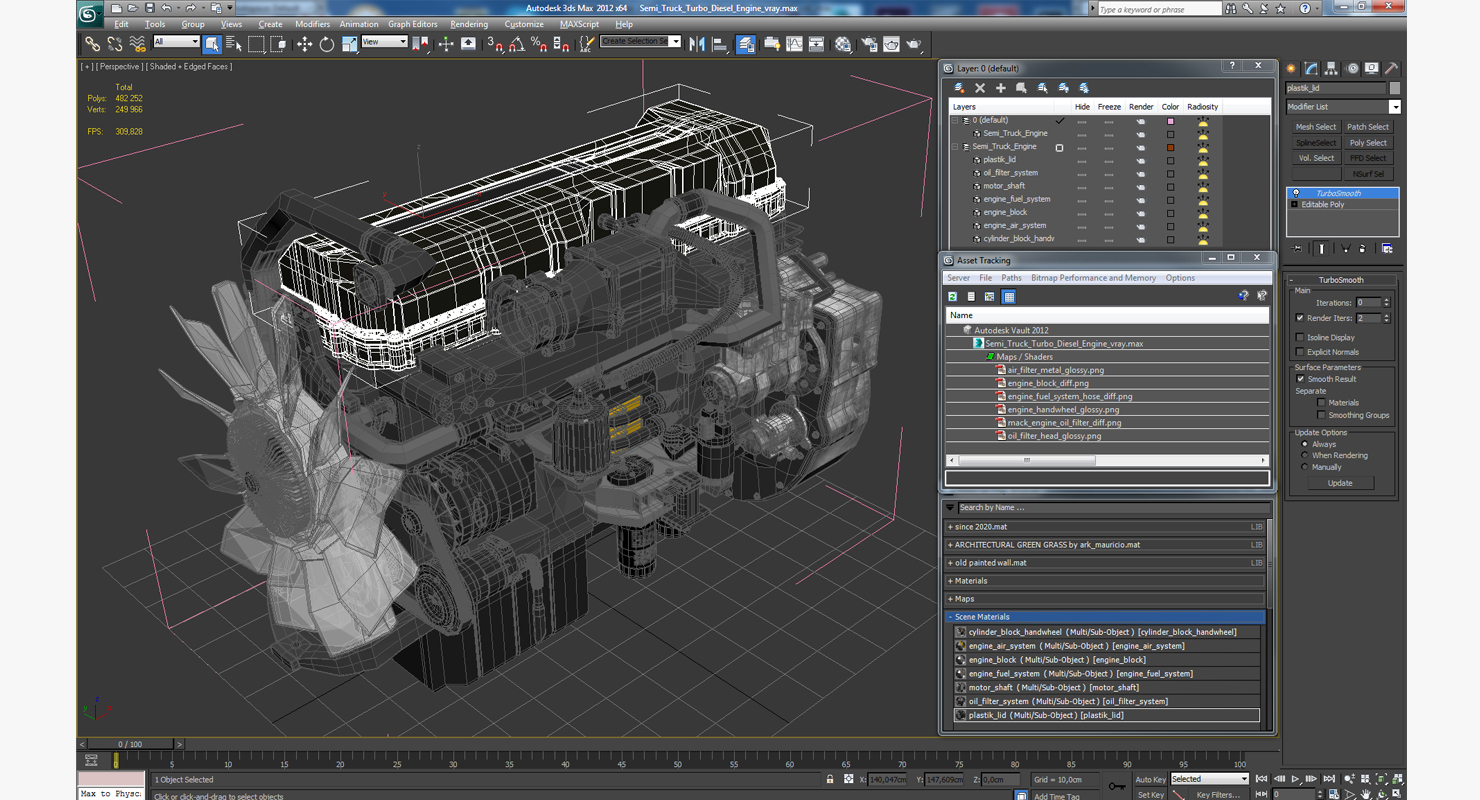Select the Manually update option

(1304, 467)
